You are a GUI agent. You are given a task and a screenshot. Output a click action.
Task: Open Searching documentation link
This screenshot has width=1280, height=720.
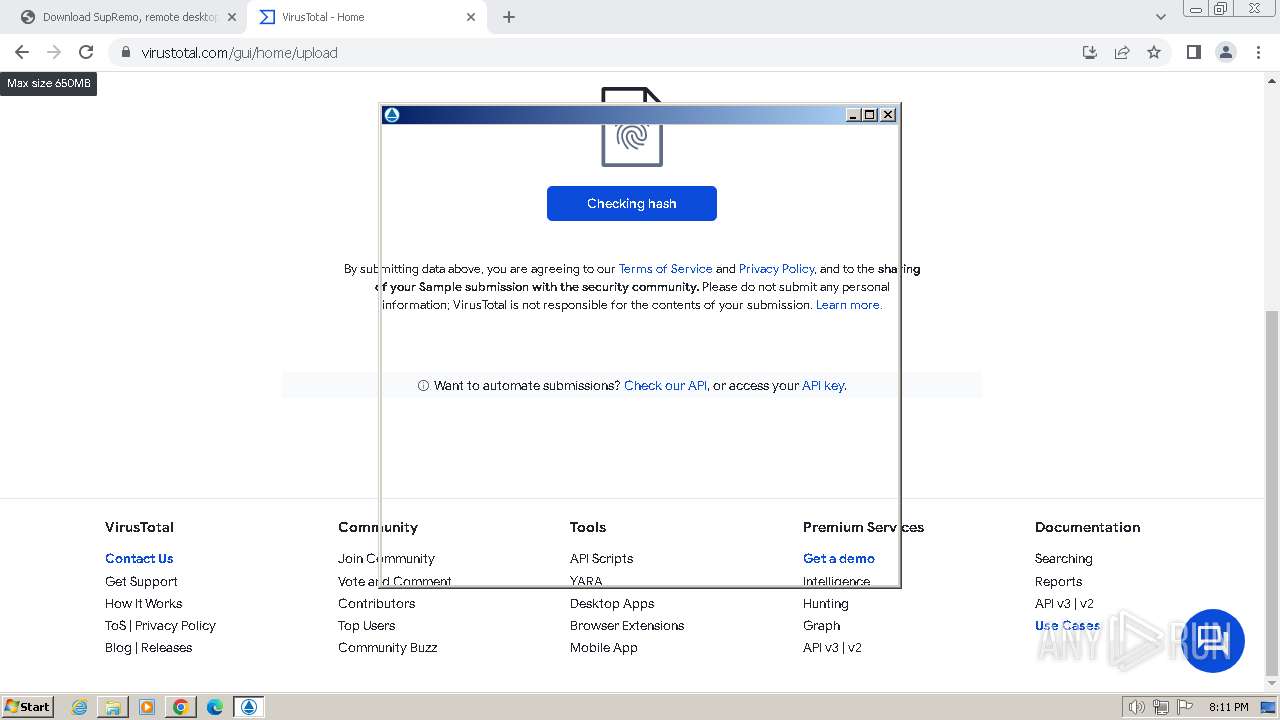click(1063, 559)
